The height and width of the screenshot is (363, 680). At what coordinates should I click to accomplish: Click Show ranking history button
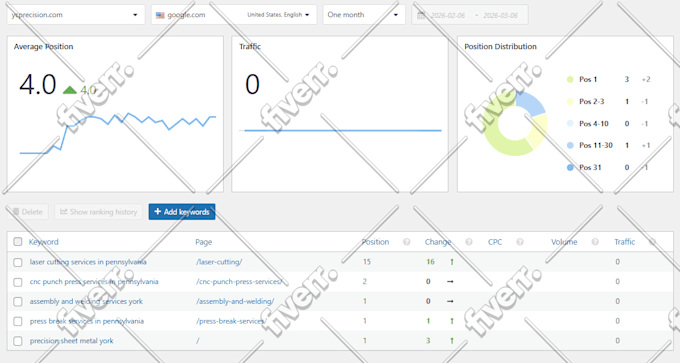(98, 212)
